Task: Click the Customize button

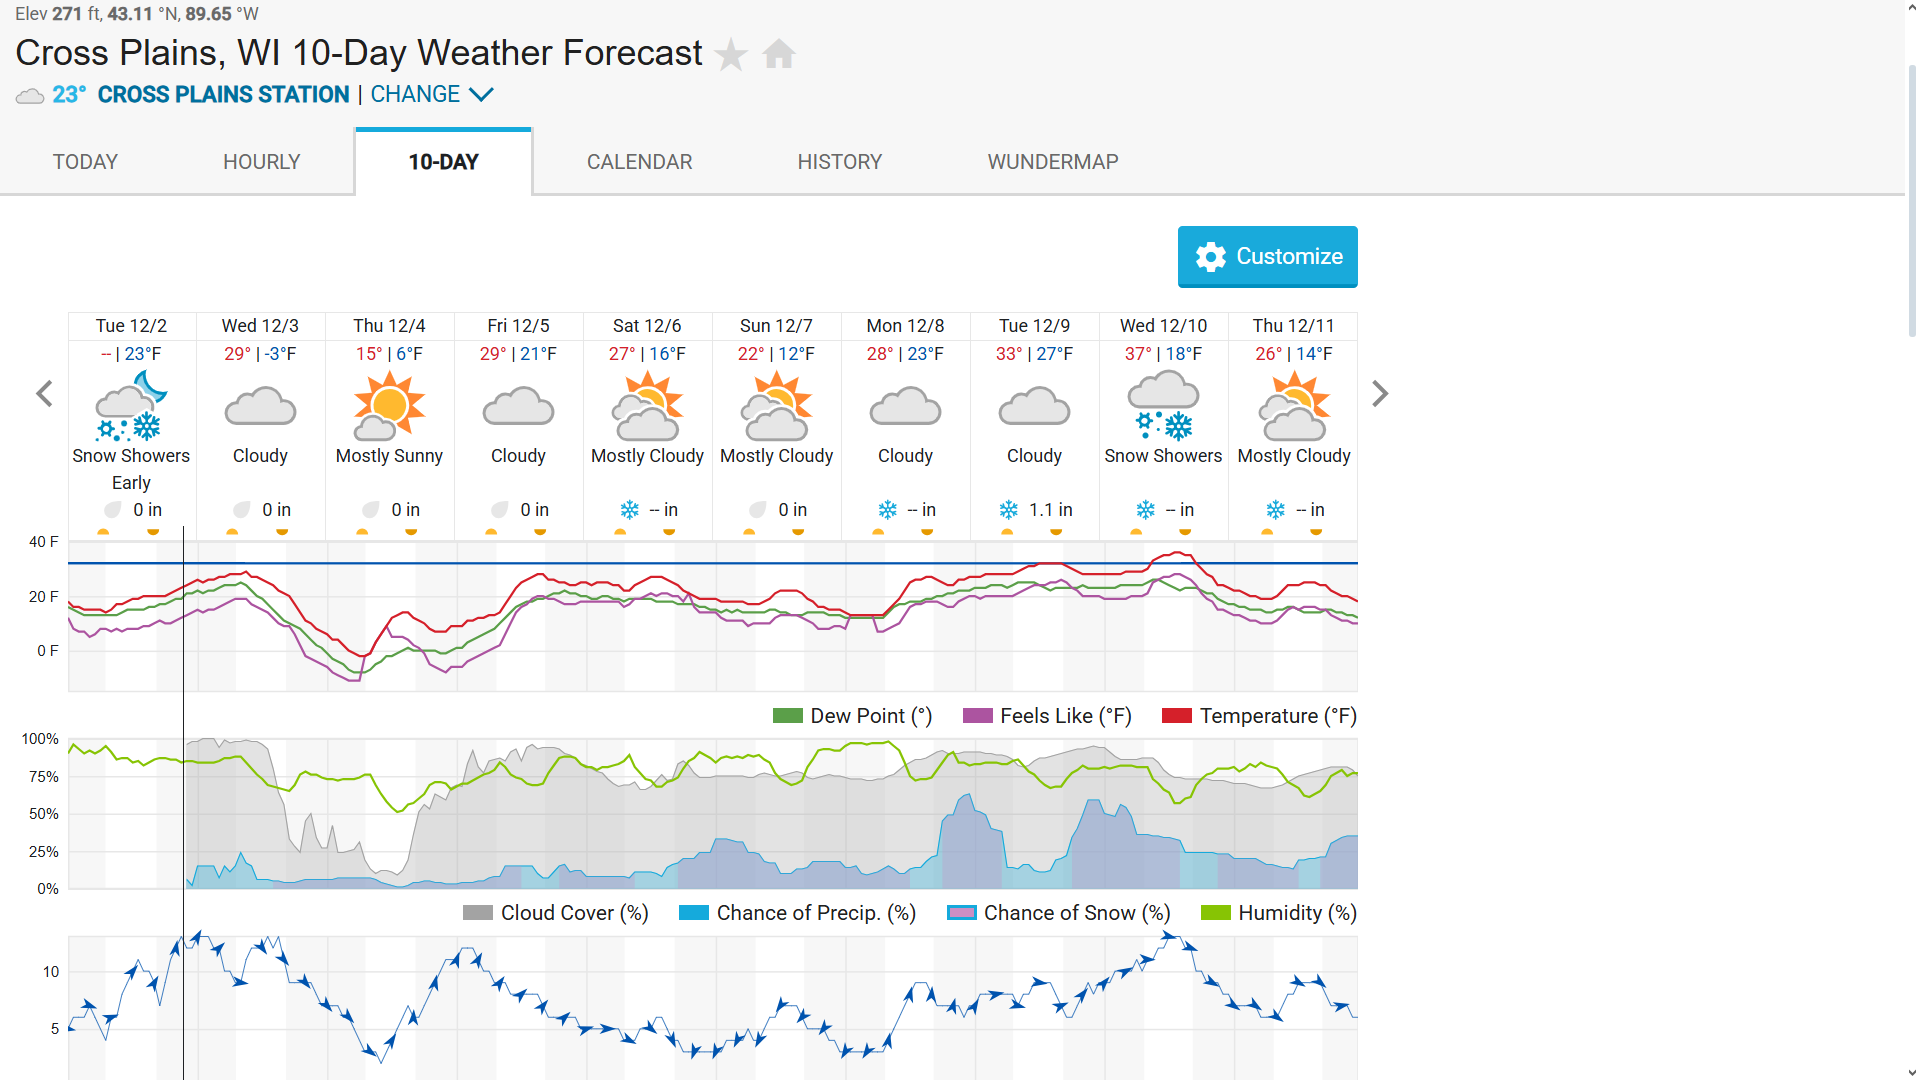Action: coord(1267,257)
